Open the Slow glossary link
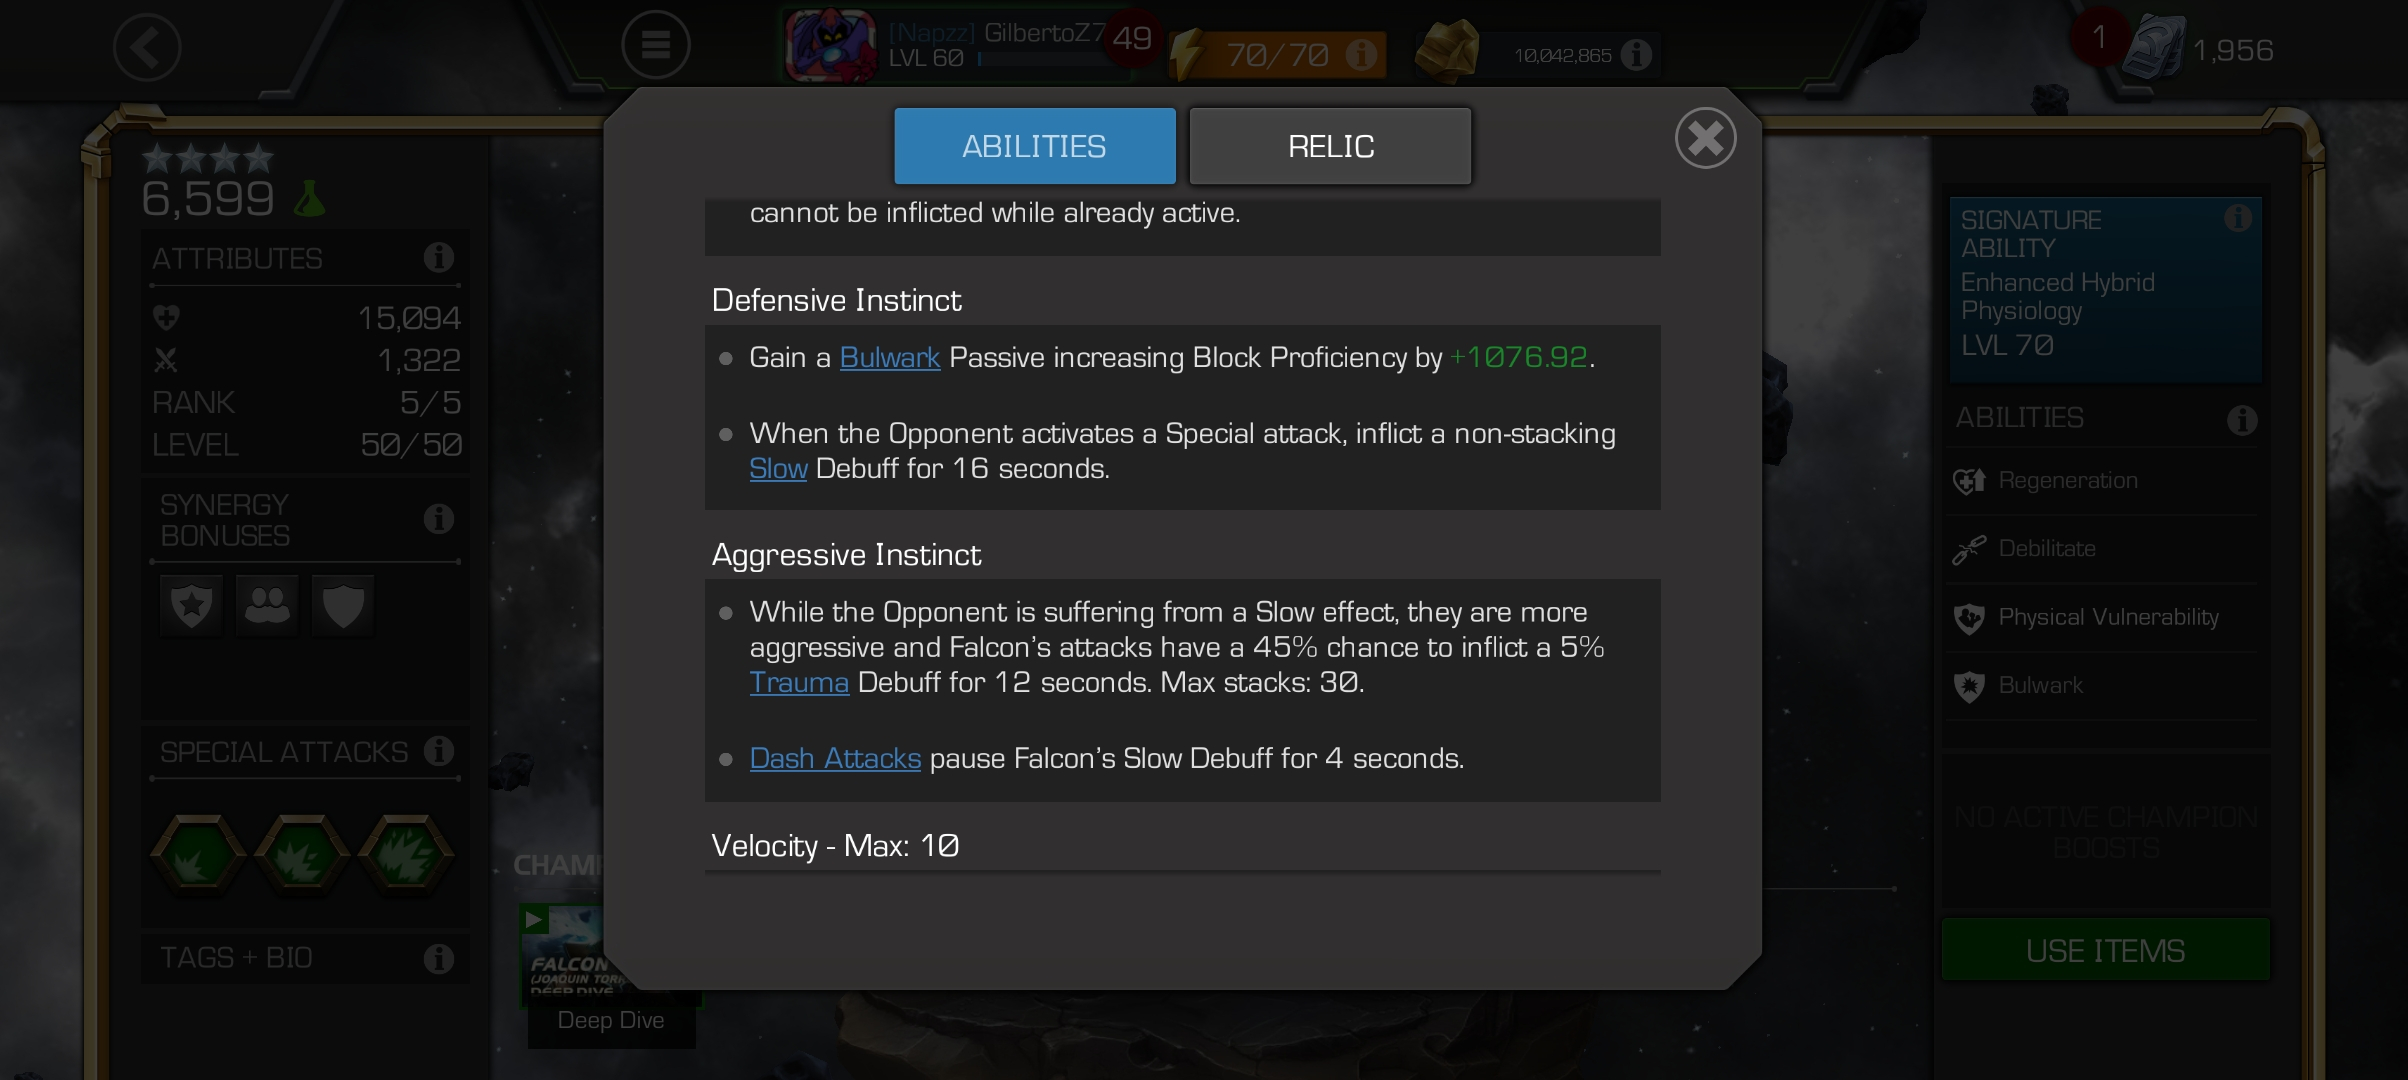This screenshot has width=2408, height=1080. 778,468
